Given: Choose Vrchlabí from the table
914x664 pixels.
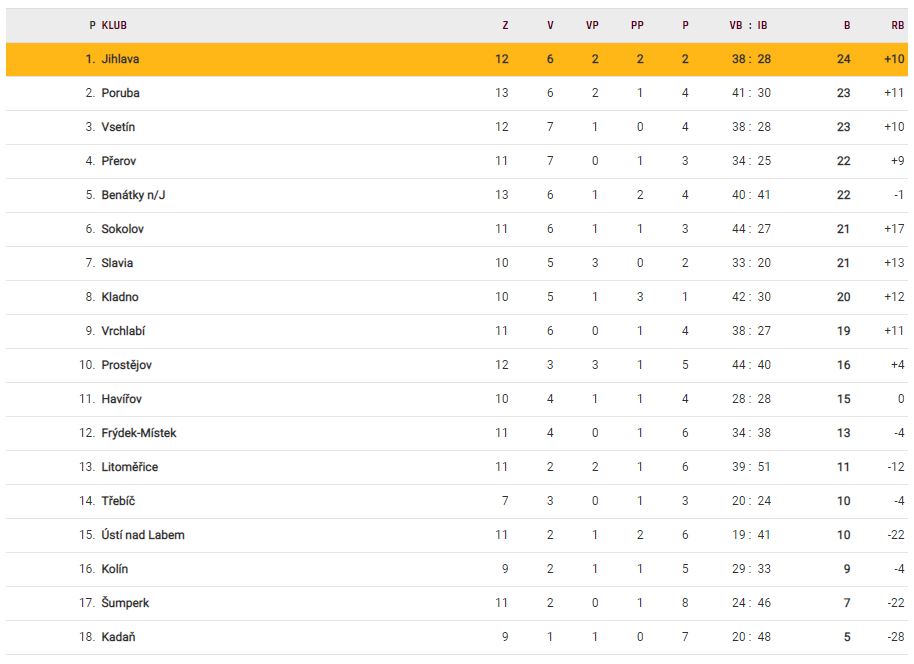Looking at the screenshot, I should coord(123,331).
